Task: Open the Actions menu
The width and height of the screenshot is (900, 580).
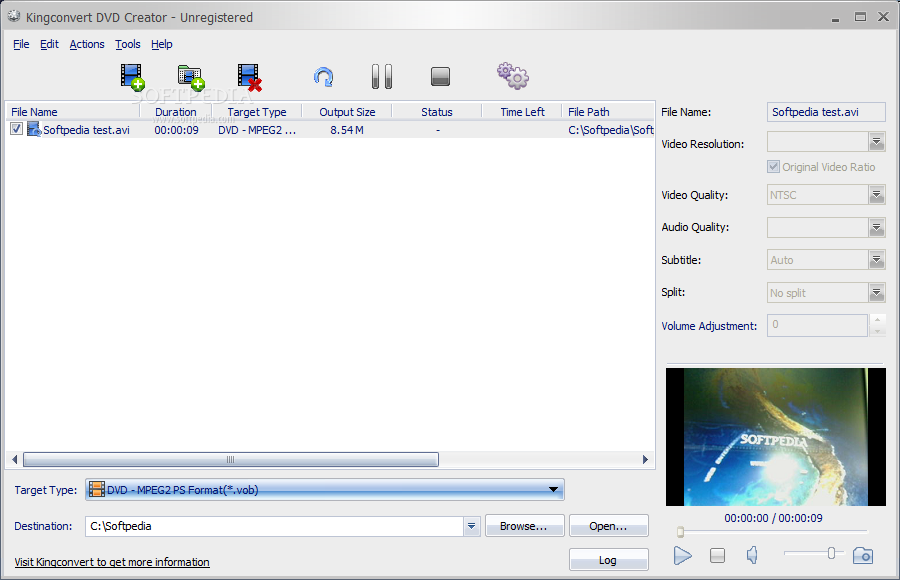Action: pyautogui.click(x=87, y=44)
